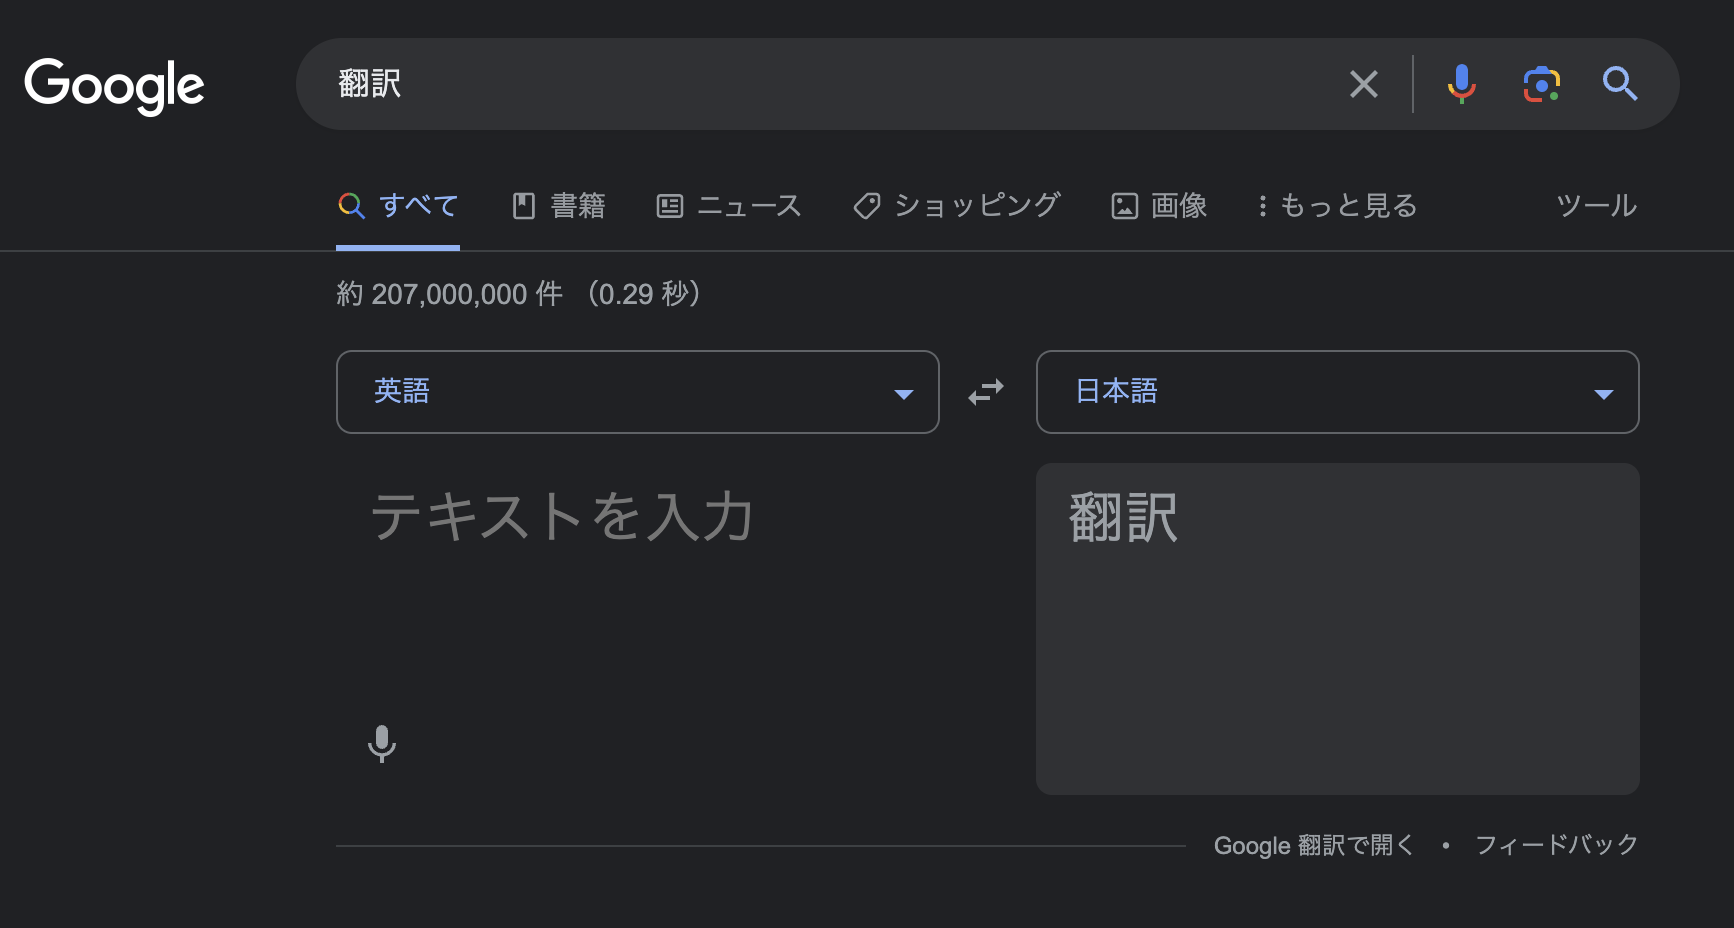
Task: Clear the search query with the X icon
Action: (1363, 84)
